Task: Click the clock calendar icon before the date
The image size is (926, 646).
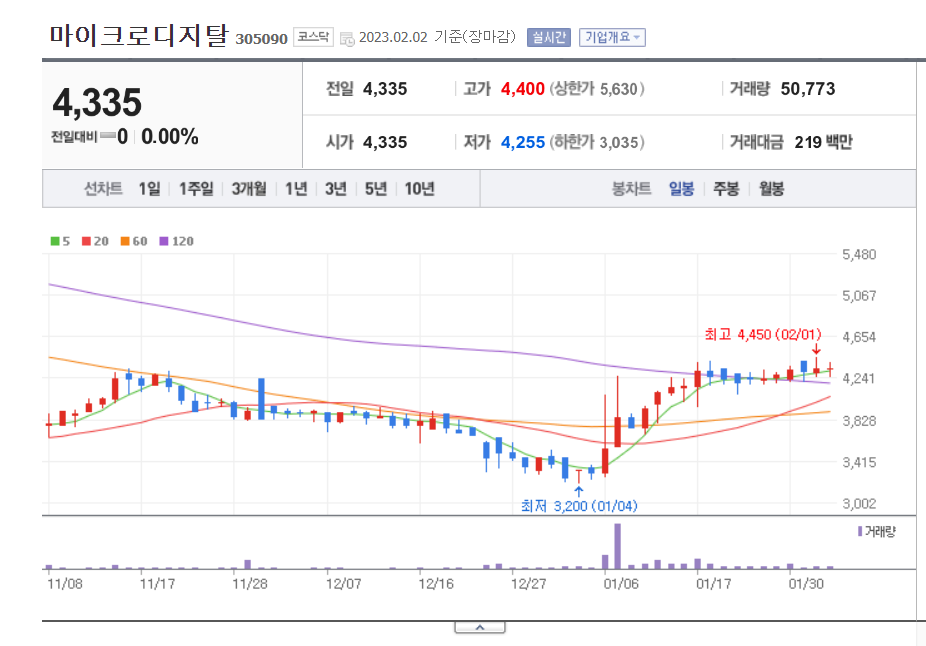Action: click(x=347, y=39)
